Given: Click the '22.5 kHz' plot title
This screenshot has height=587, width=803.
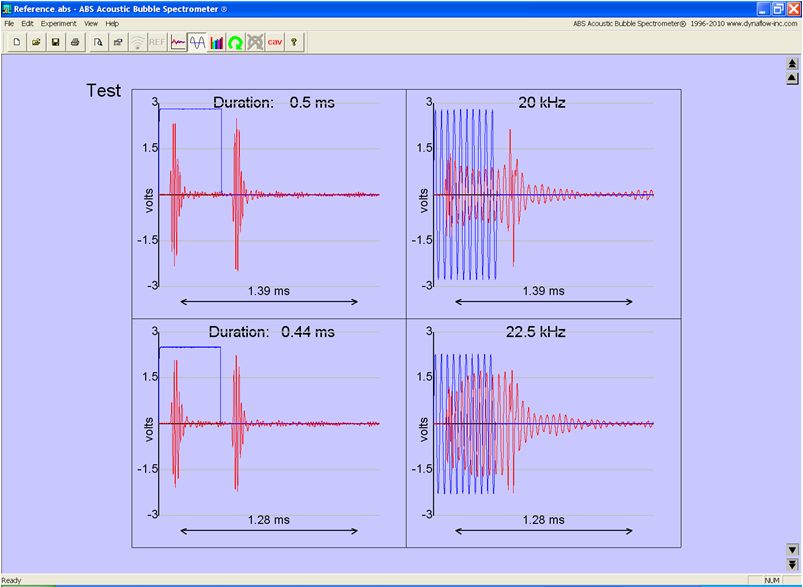Looking at the screenshot, I should point(536,332).
